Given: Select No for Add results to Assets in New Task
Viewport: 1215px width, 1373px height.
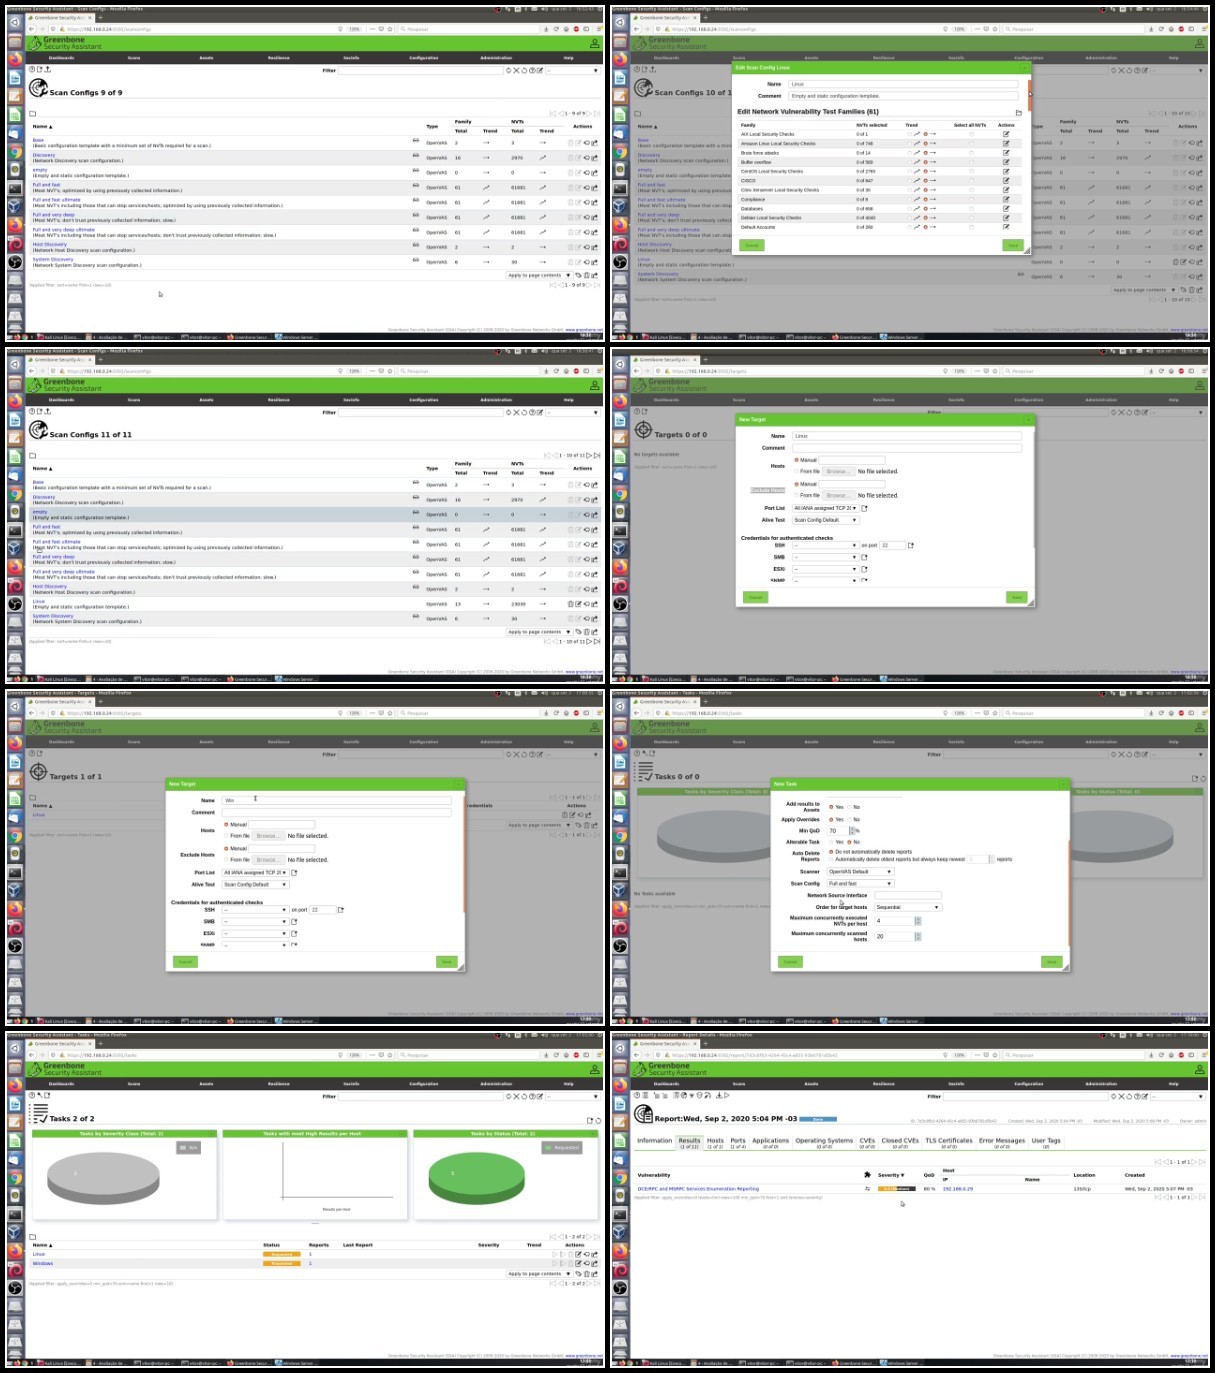Looking at the screenshot, I should (849, 807).
